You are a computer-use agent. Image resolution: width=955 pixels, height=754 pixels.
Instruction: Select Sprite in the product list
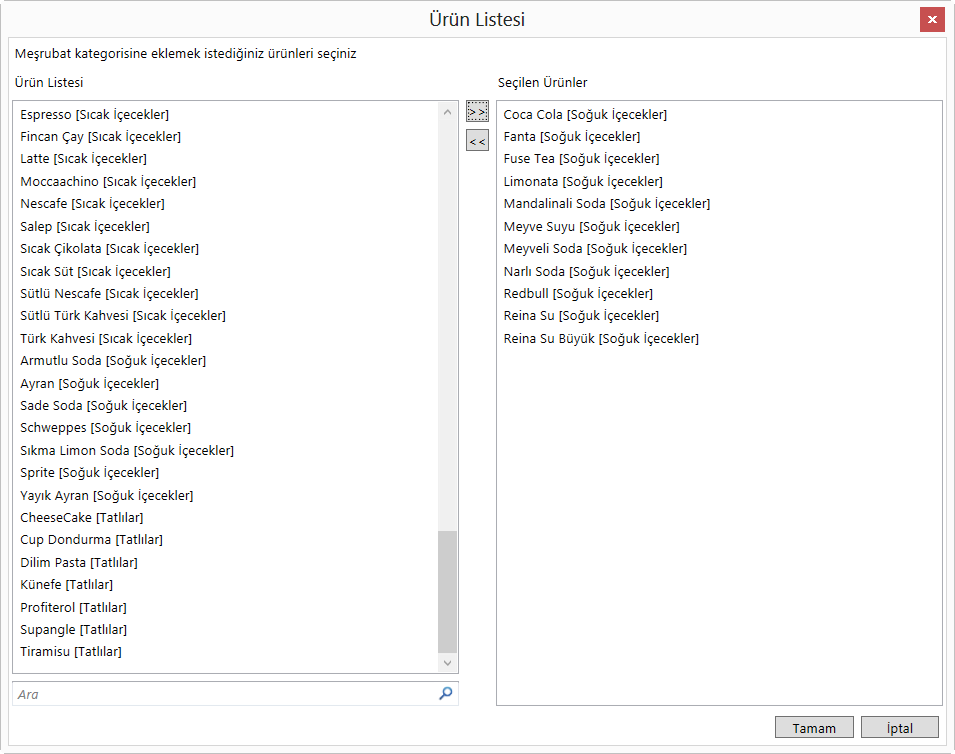[x=89, y=473]
